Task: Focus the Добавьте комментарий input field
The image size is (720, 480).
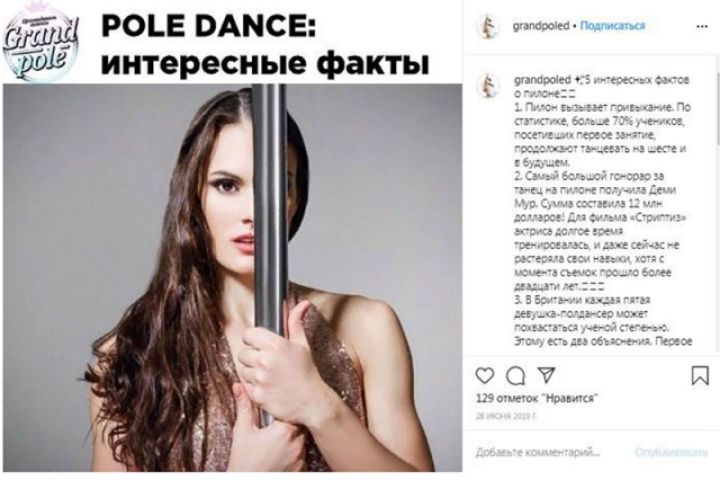Action: click(538, 452)
